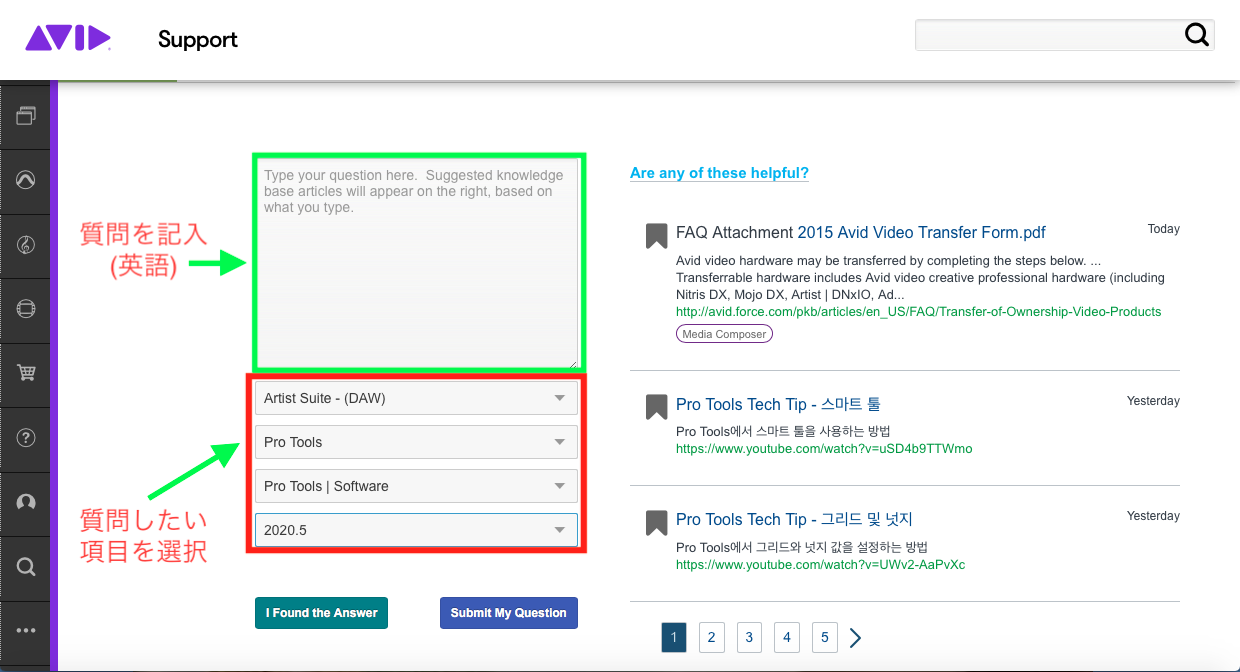Open the shopping cart sidebar icon
The image size is (1240, 672).
[x=26, y=373]
